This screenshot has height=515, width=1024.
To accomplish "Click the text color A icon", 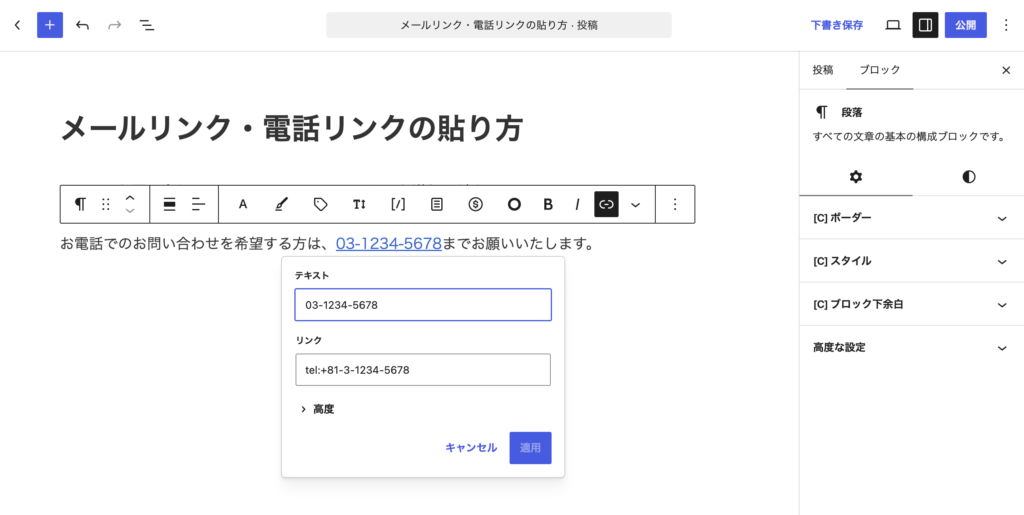I will [x=243, y=204].
